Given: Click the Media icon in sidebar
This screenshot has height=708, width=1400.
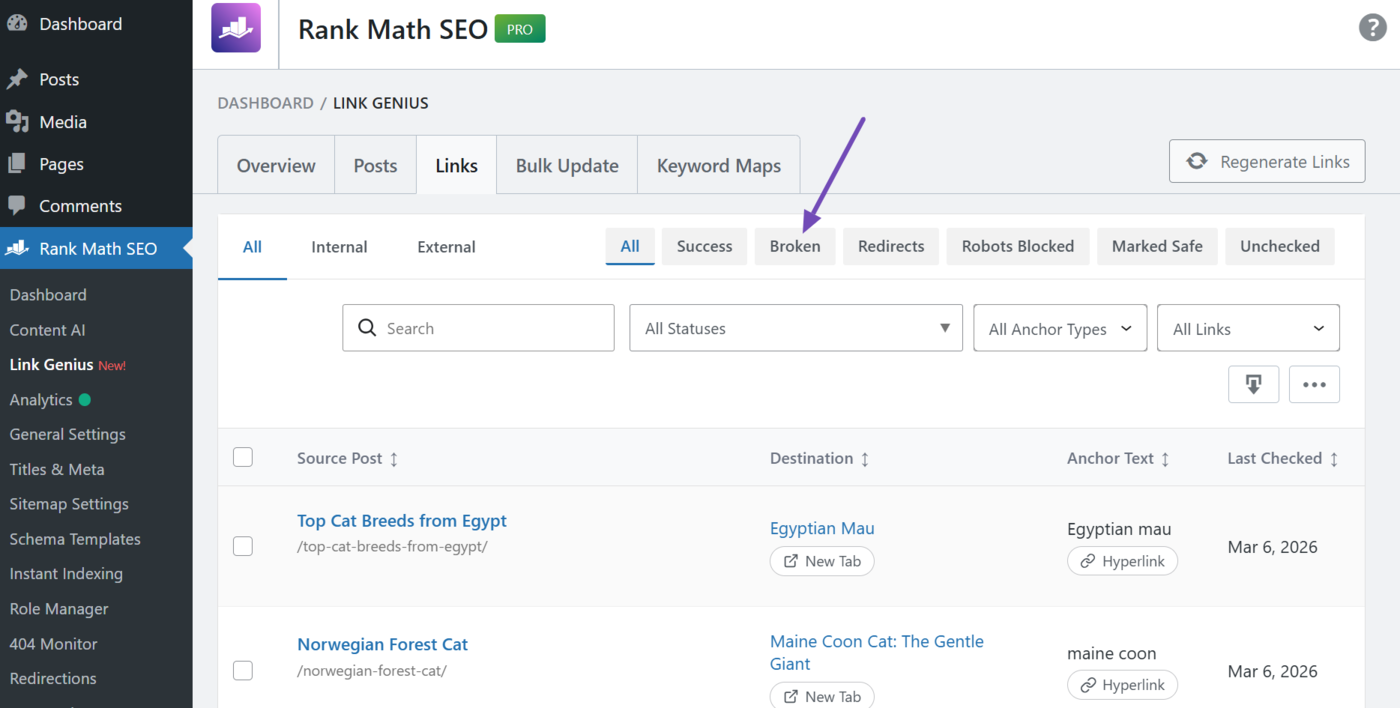Looking at the screenshot, I should tap(17, 122).
